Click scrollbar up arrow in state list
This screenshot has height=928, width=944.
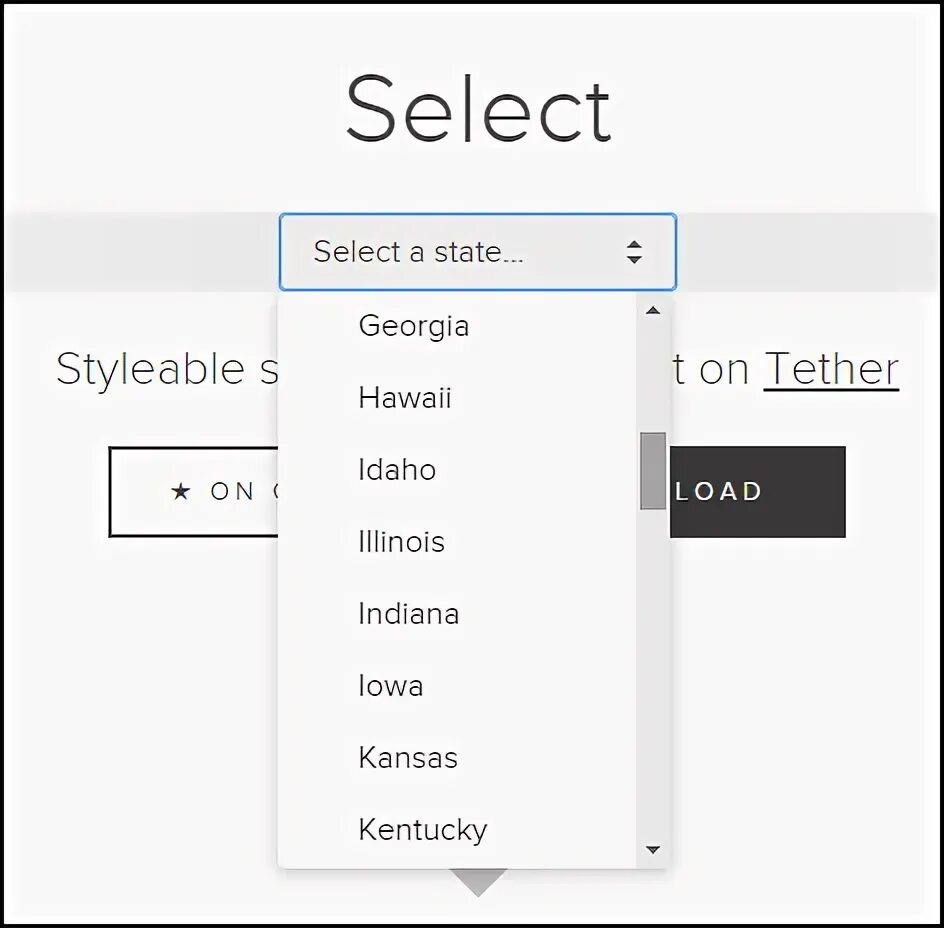(x=653, y=311)
